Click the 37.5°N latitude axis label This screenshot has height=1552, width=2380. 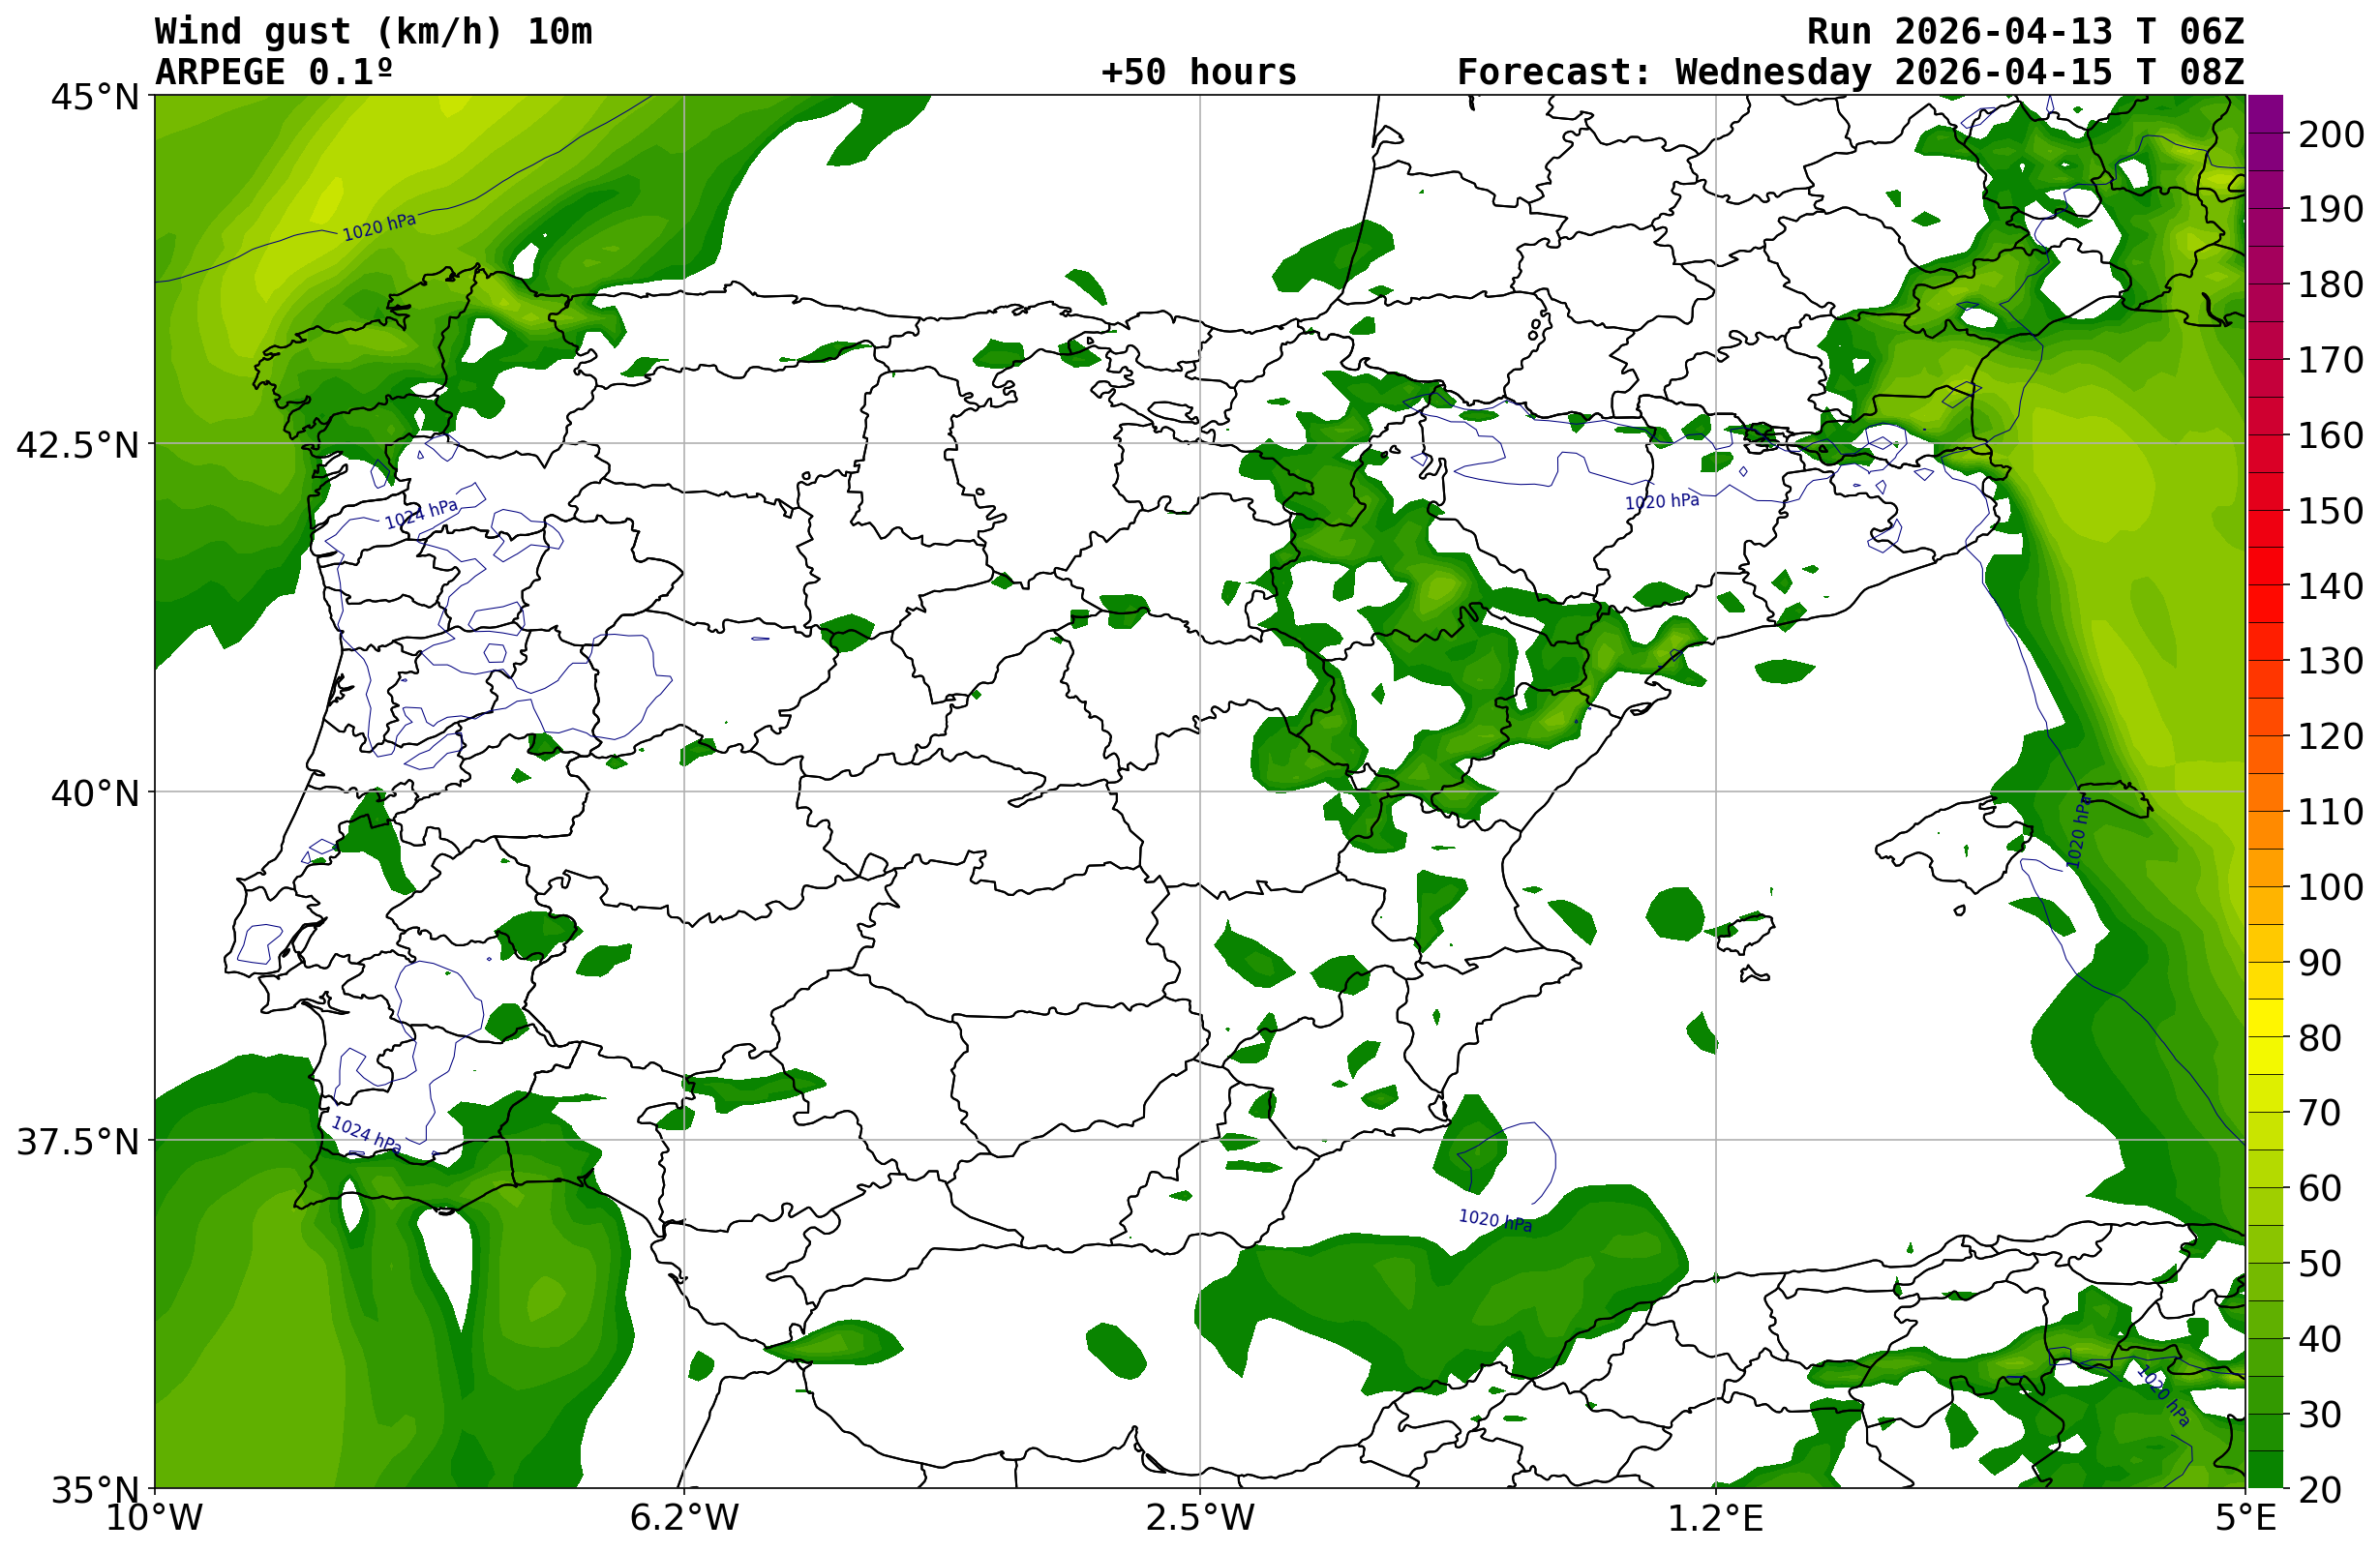pos(77,1142)
